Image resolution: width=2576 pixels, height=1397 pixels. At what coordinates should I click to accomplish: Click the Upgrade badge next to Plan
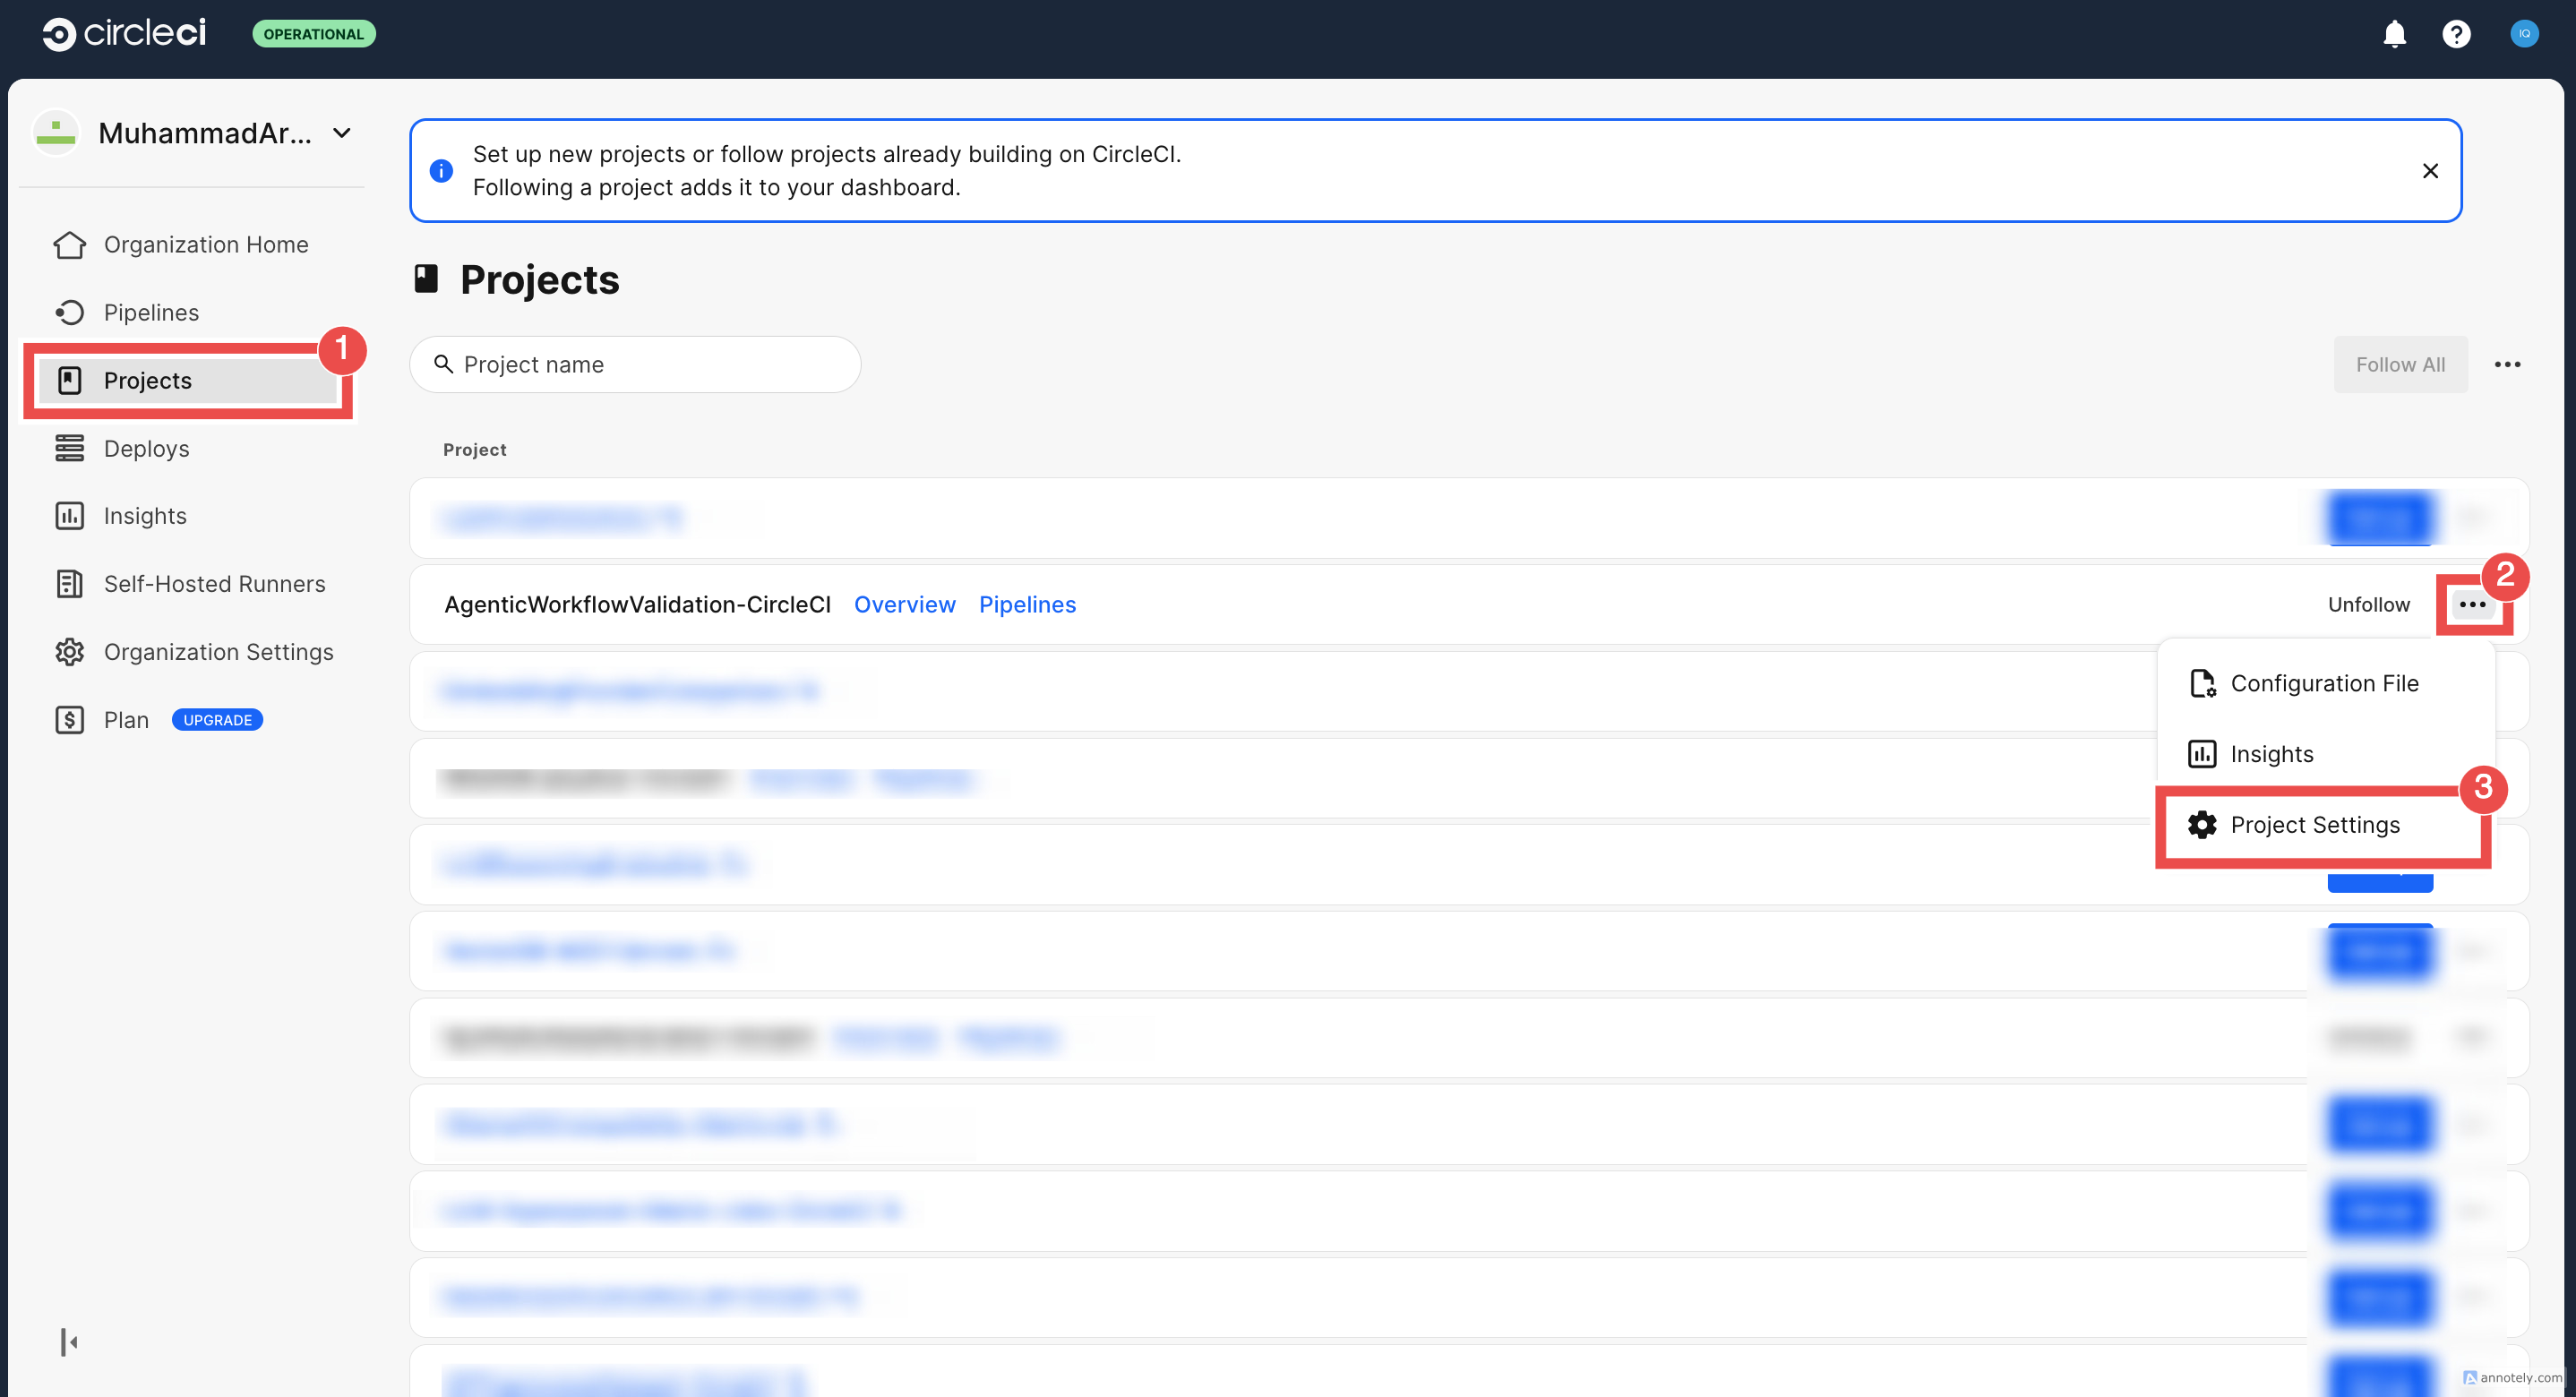(x=217, y=719)
